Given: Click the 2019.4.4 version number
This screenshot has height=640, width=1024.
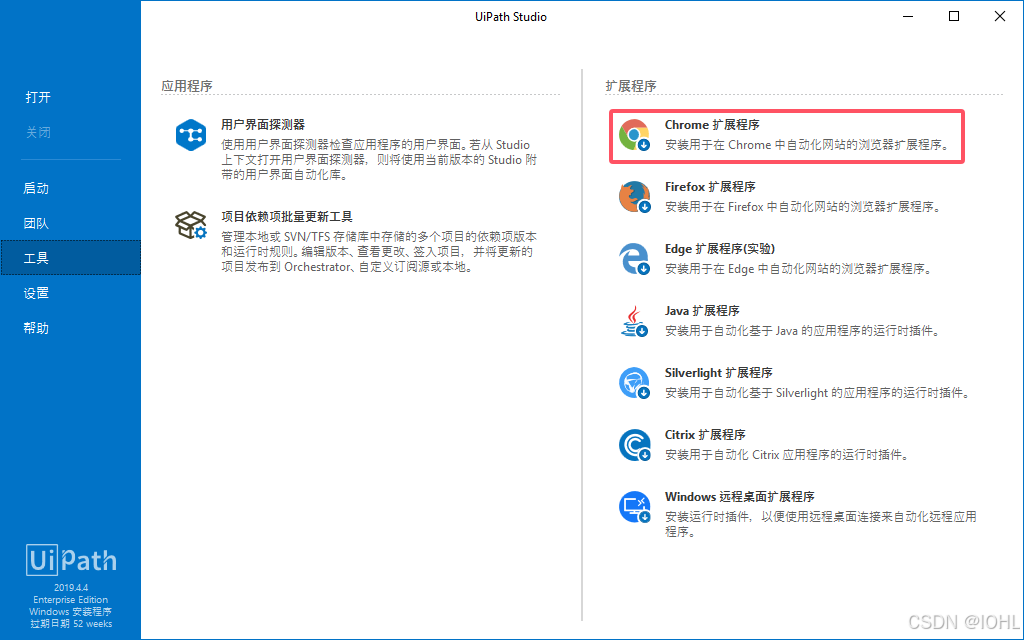Looking at the screenshot, I should 71,588.
